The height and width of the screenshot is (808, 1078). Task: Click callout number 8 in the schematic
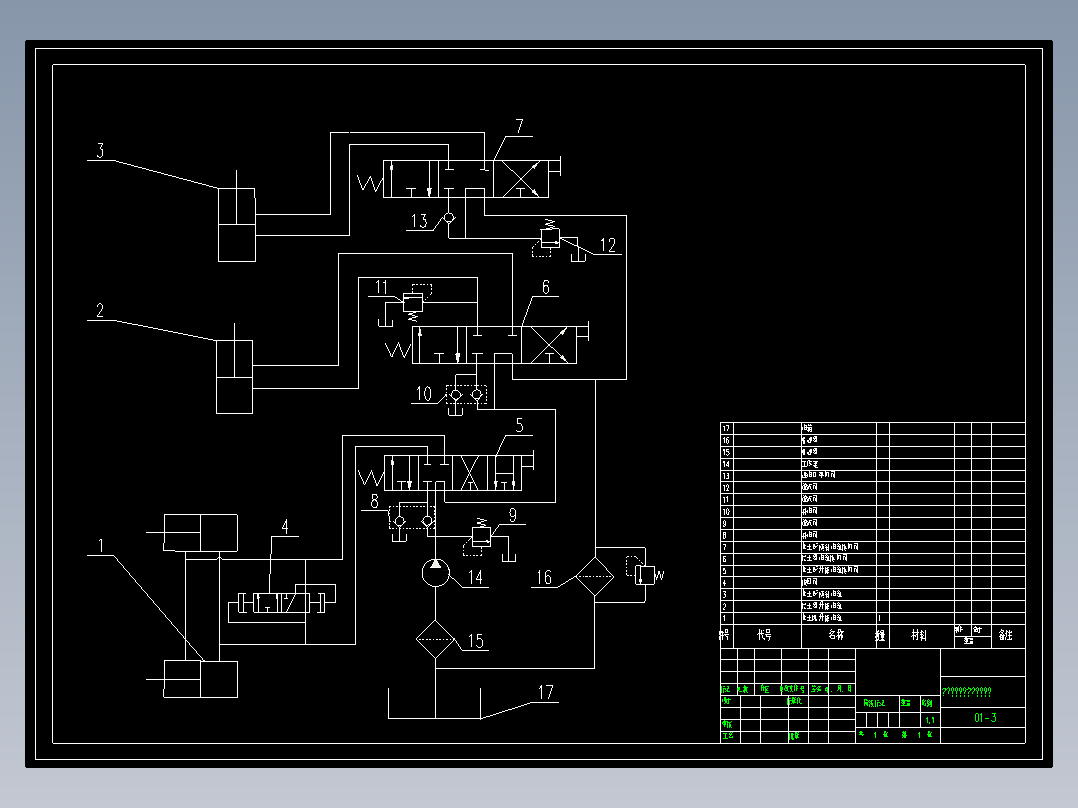pos(375,502)
